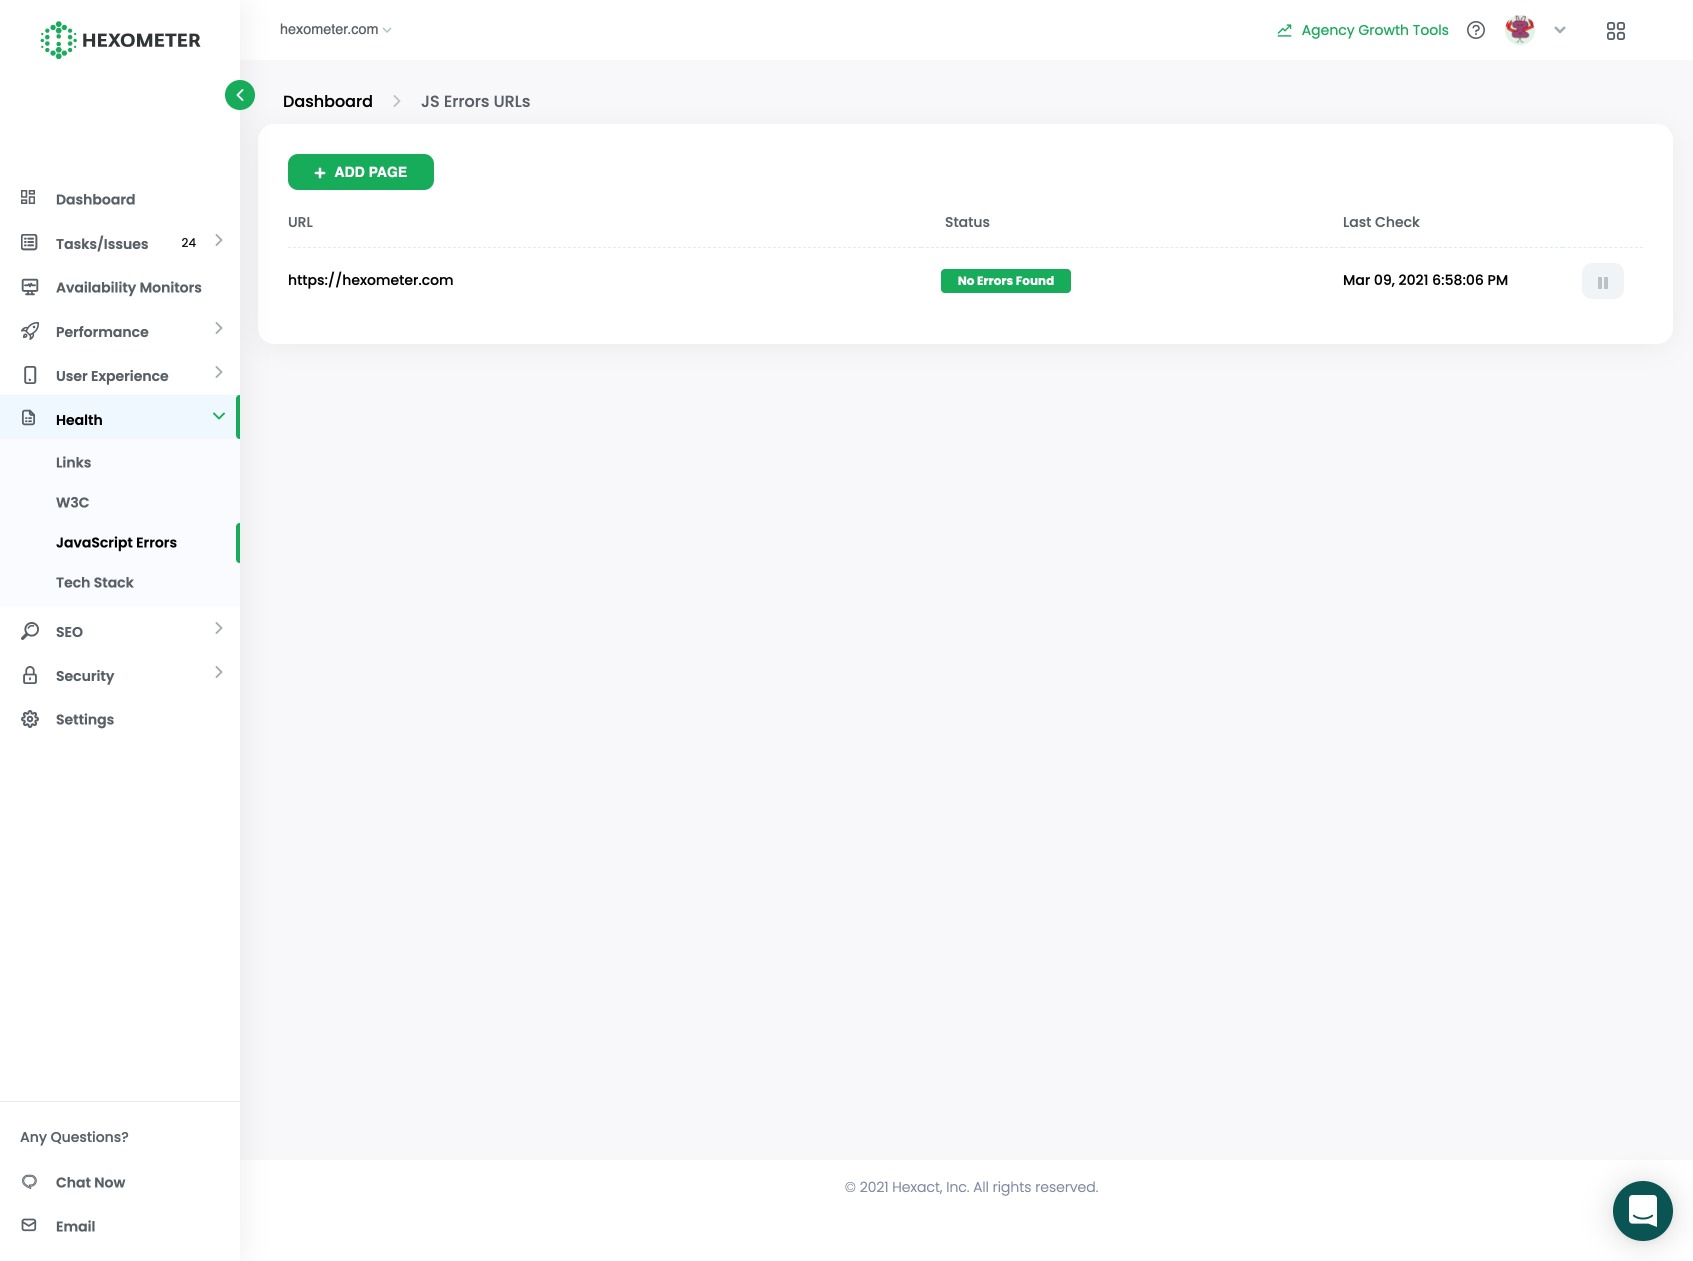Open Agency Growth Tools link

click(x=1375, y=30)
